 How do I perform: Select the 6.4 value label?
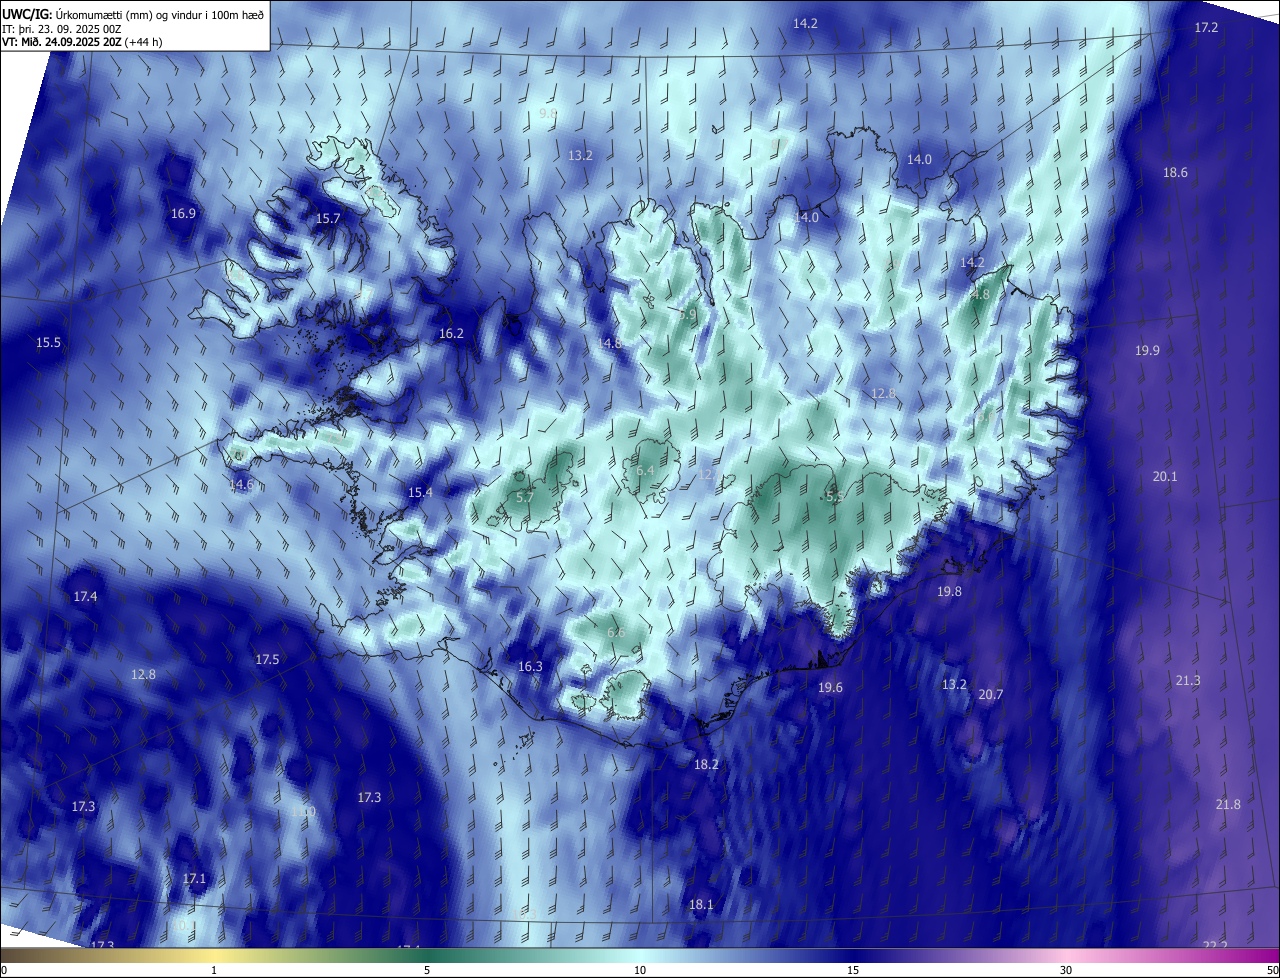(645, 470)
